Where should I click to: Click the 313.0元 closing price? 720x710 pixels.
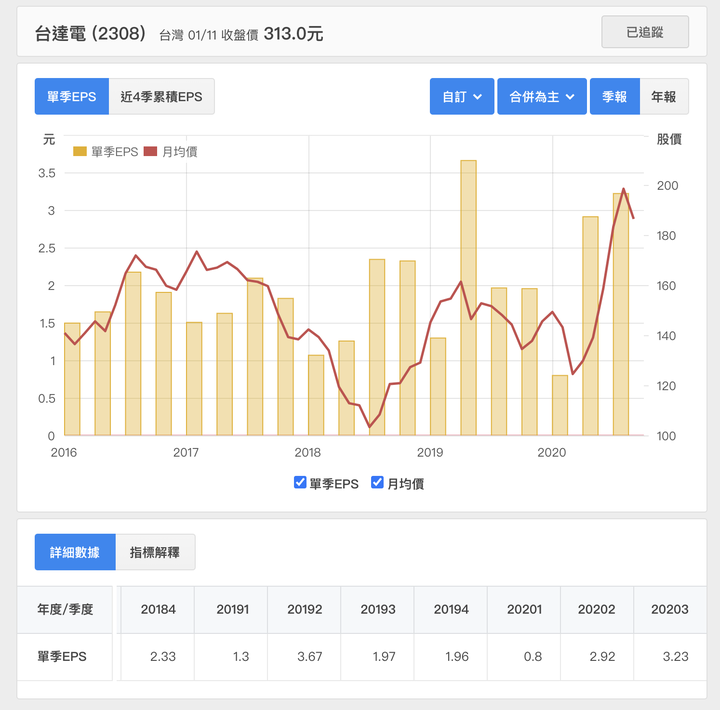tap(293, 34)
